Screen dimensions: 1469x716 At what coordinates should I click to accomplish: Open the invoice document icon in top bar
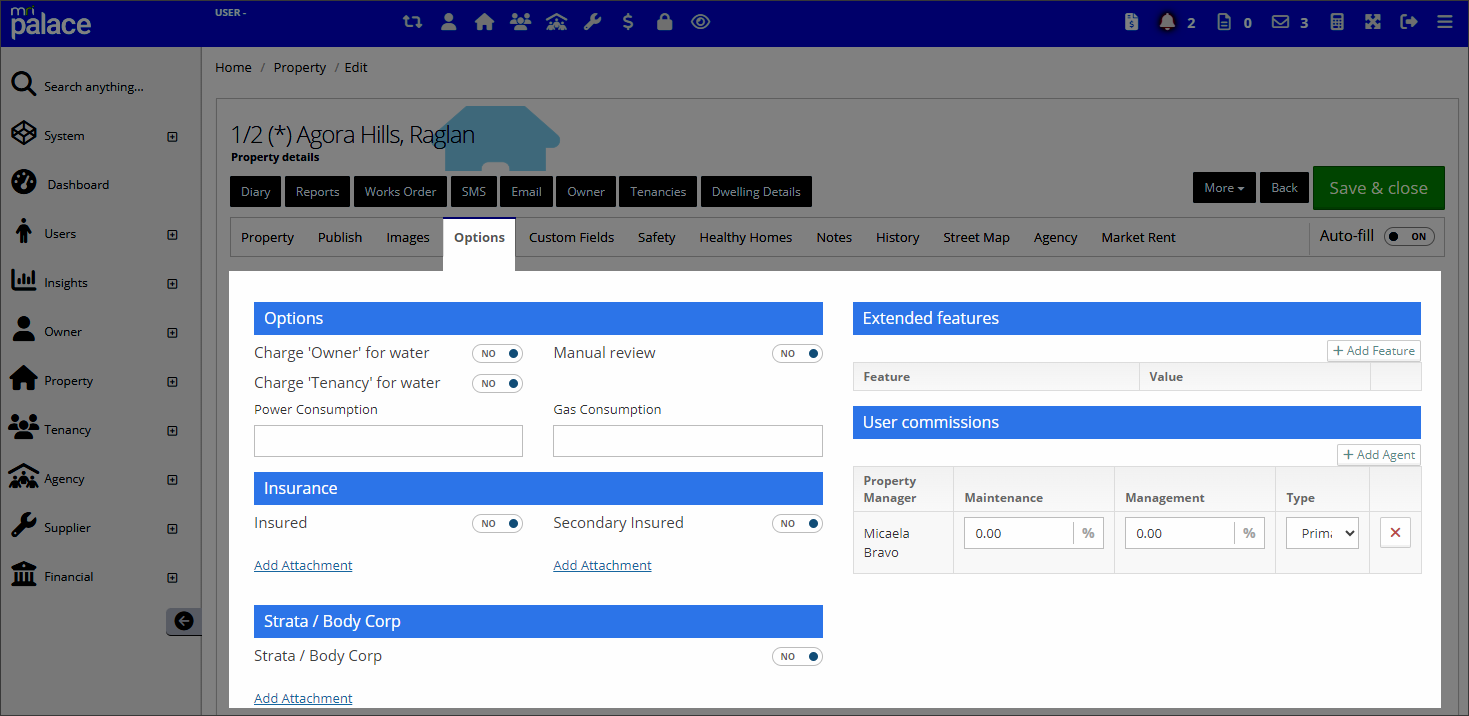pyautogui.click(x=1131, y=22)
